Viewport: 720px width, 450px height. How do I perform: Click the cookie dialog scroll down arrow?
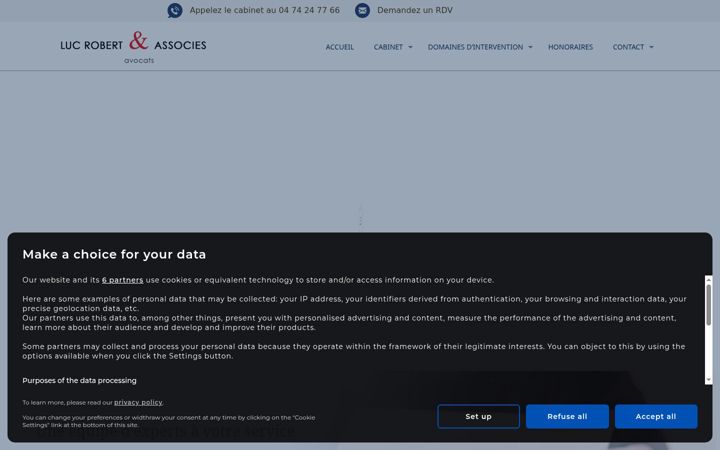coord(709,380)
